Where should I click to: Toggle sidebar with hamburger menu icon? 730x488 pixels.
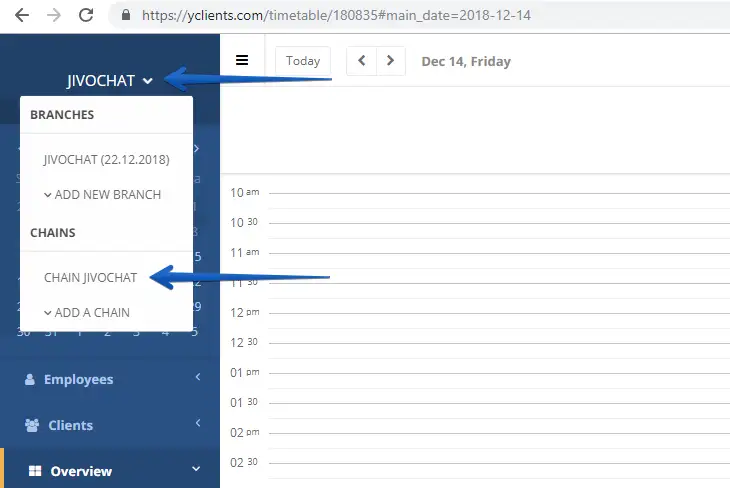[x=242, y=60]
